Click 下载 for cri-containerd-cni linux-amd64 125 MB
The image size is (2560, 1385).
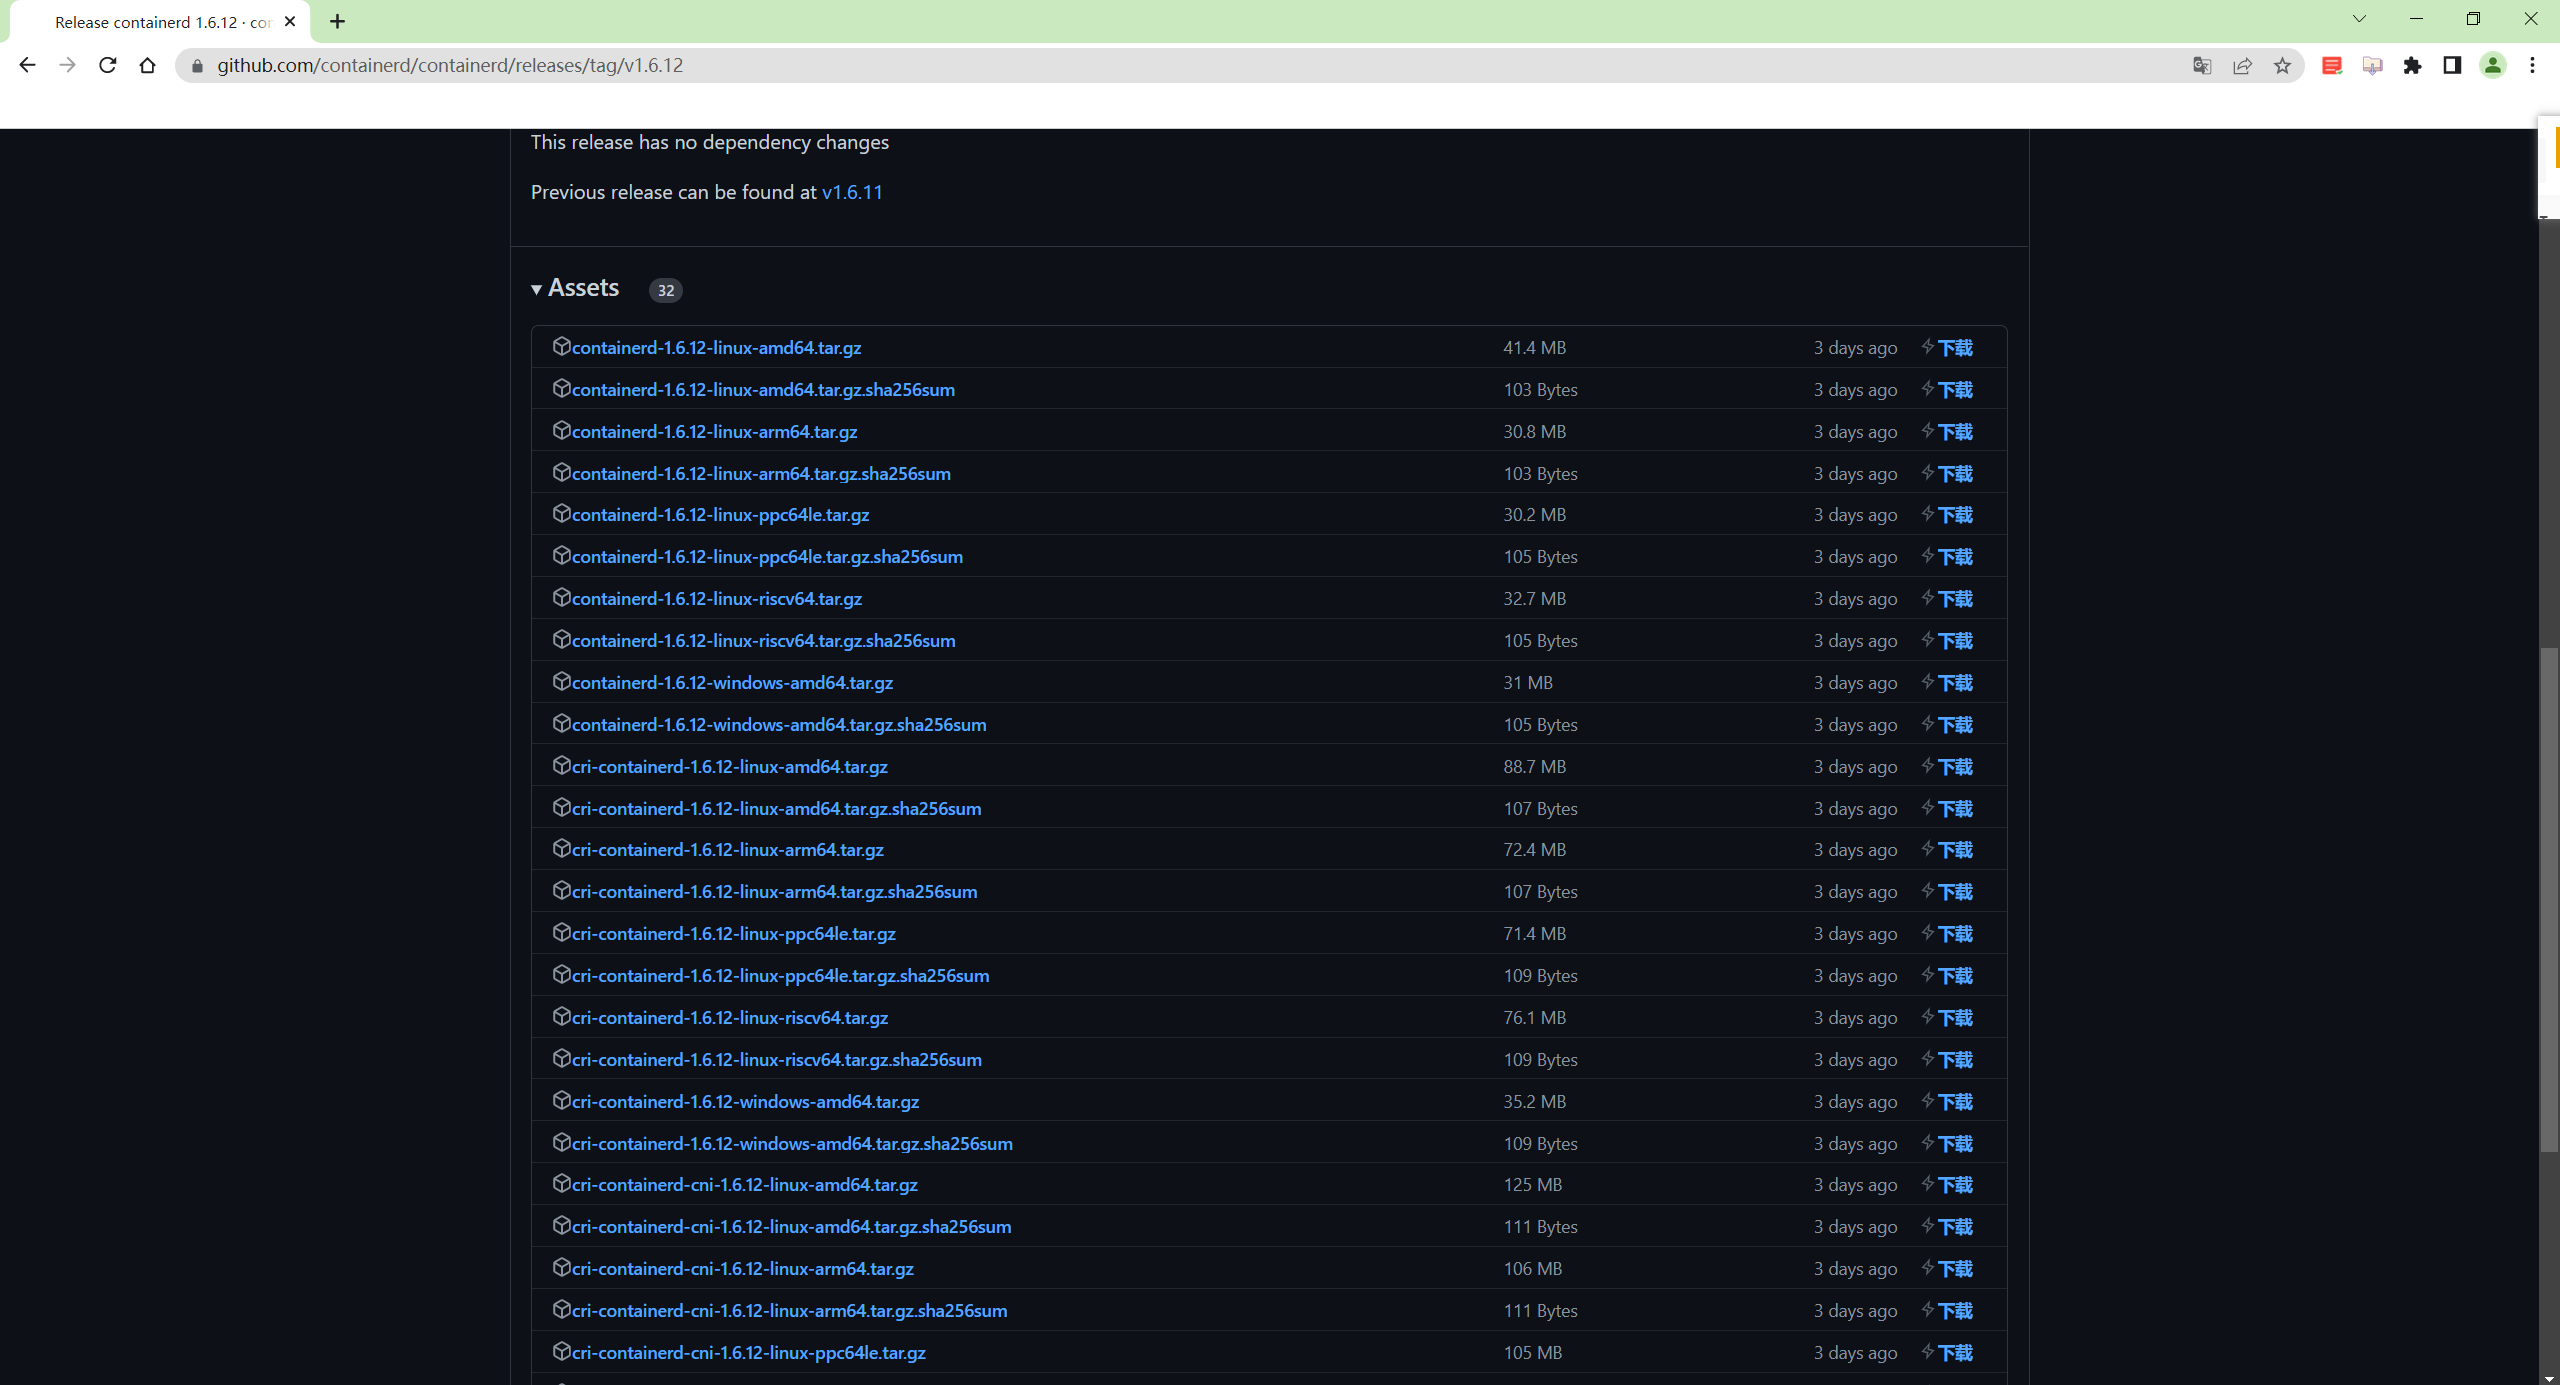pyautogui.click(x=1955, y=1185)
